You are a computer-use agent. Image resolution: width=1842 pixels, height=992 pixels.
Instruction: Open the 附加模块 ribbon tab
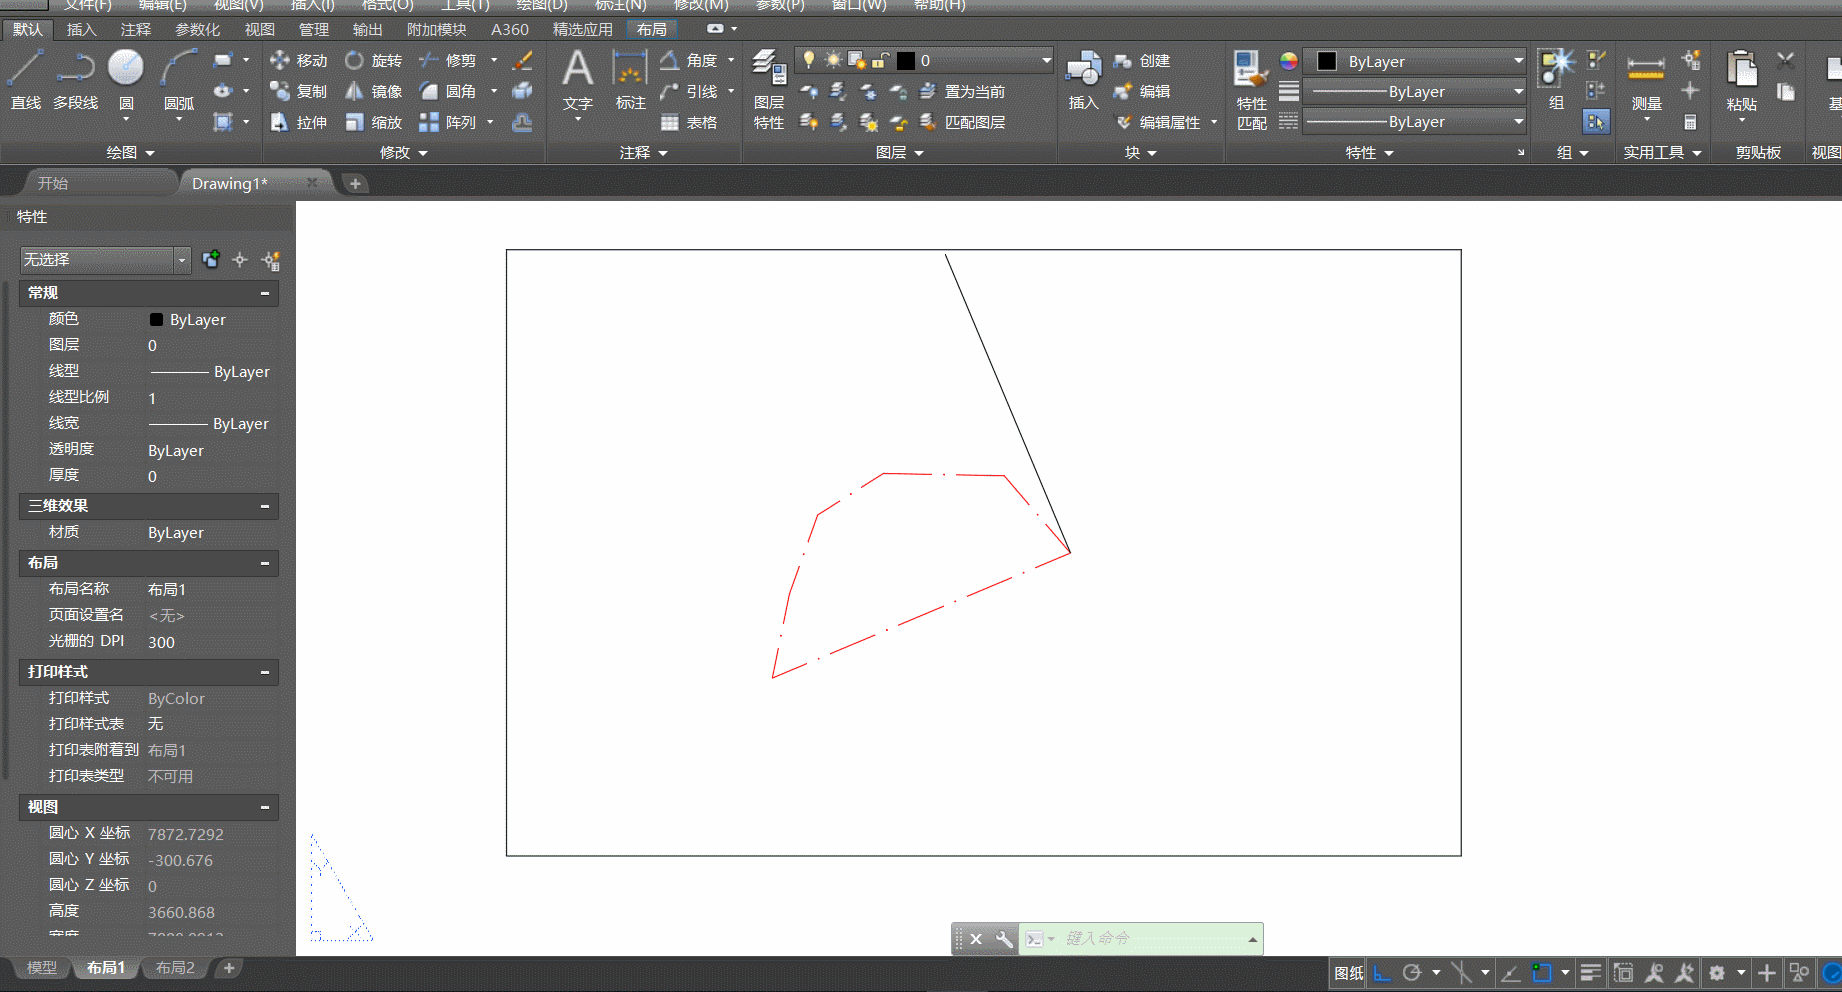click(437, 30)
